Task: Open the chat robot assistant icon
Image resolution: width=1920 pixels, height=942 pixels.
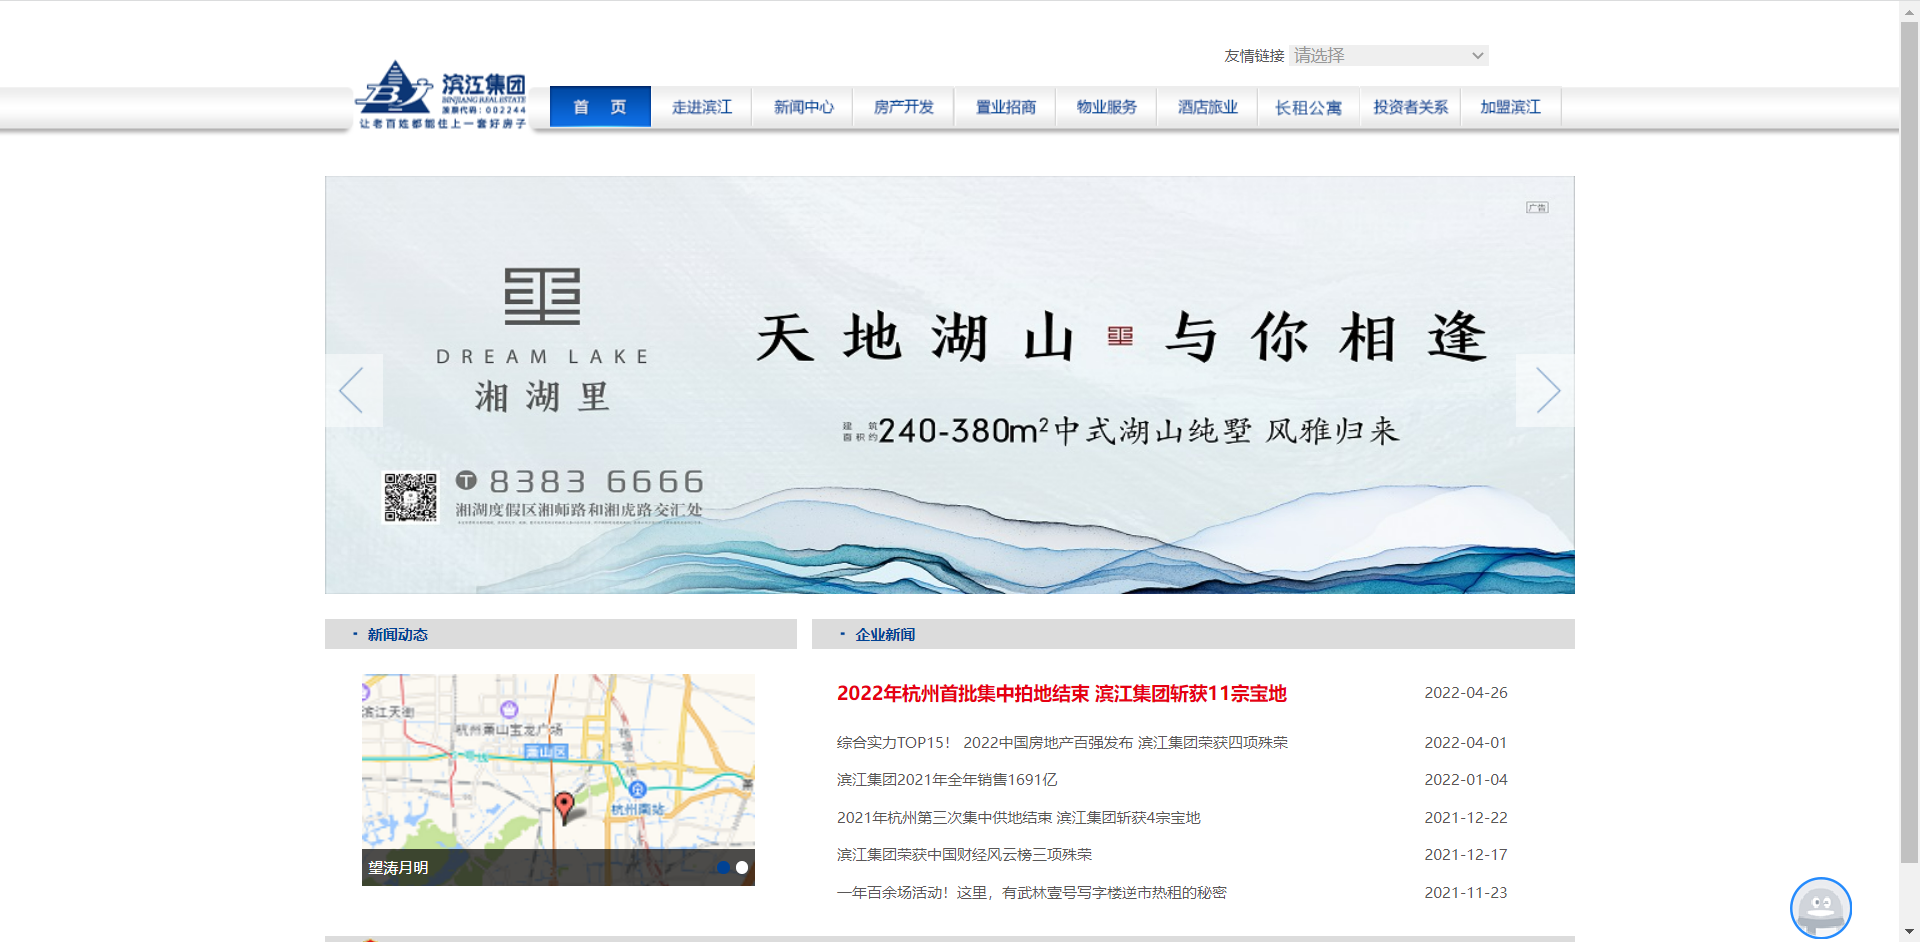Action: (x=1820, y=908)
